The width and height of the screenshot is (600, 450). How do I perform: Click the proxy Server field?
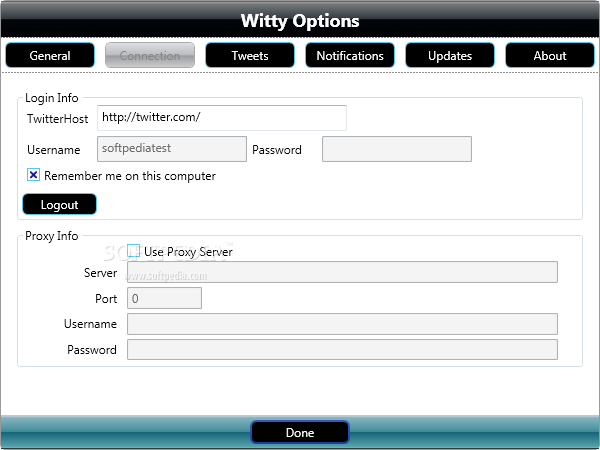[x=342, y=272]
